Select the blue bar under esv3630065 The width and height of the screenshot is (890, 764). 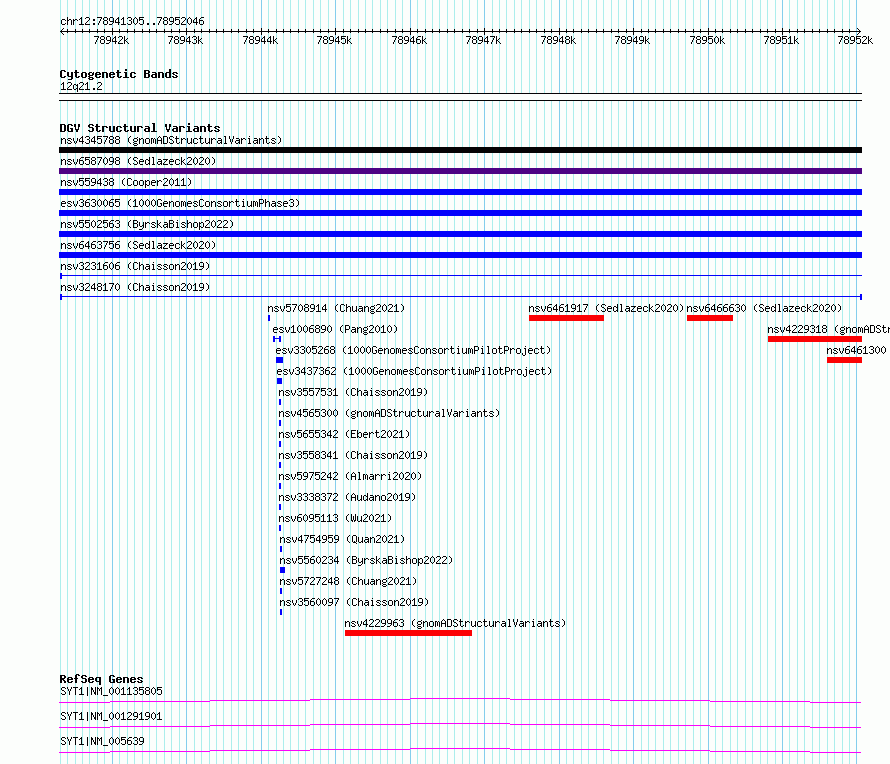[460, 213]
